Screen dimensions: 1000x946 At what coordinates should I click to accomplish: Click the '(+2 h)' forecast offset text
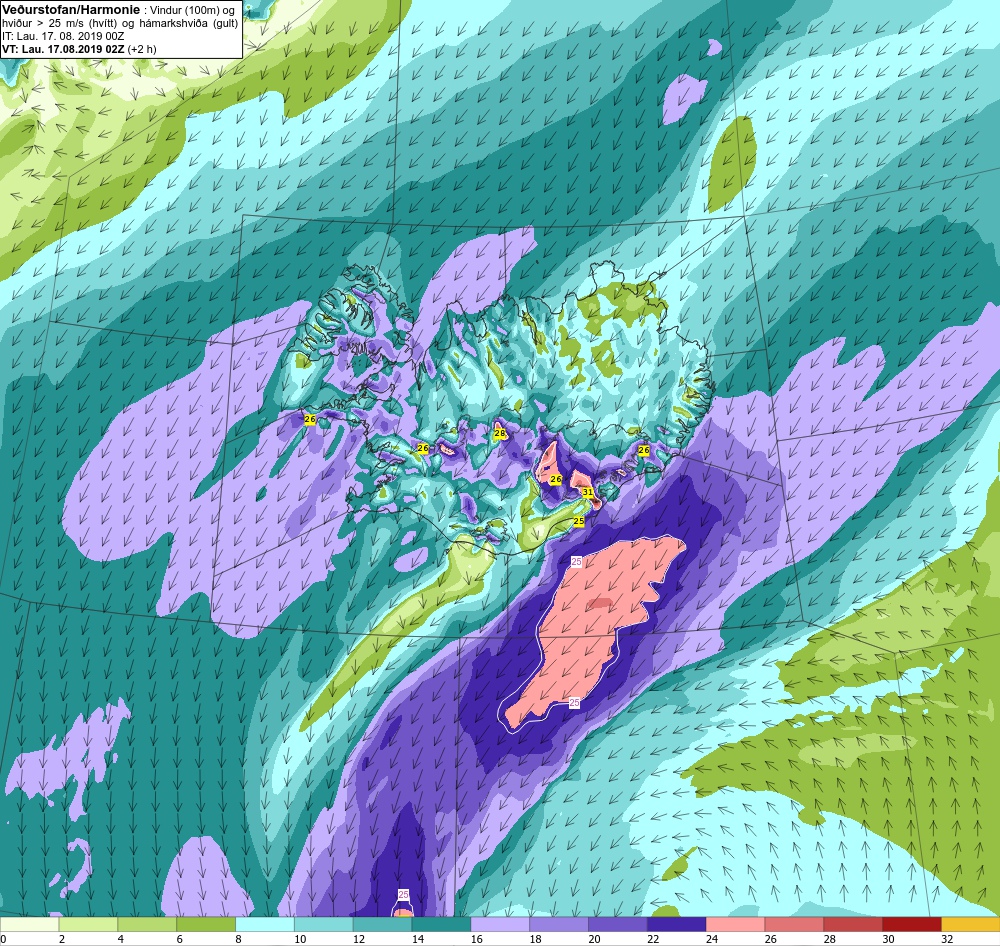click(142, 49)
